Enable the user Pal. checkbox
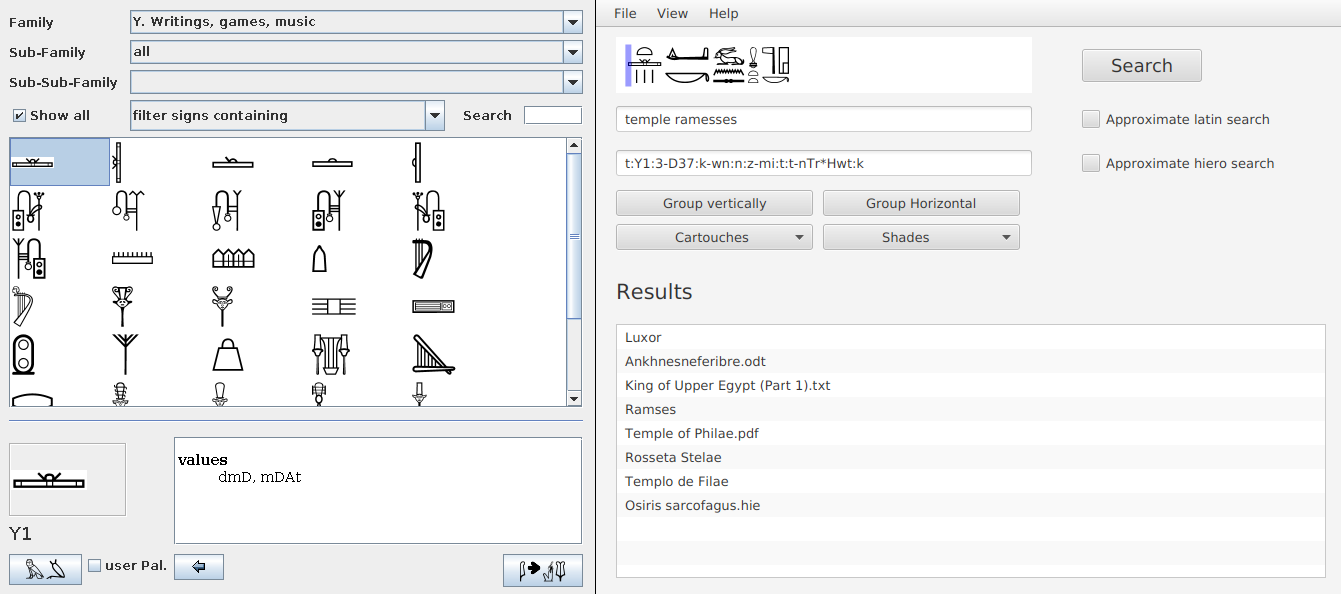This screenshot has width=1341, height=594. (95, 566)
